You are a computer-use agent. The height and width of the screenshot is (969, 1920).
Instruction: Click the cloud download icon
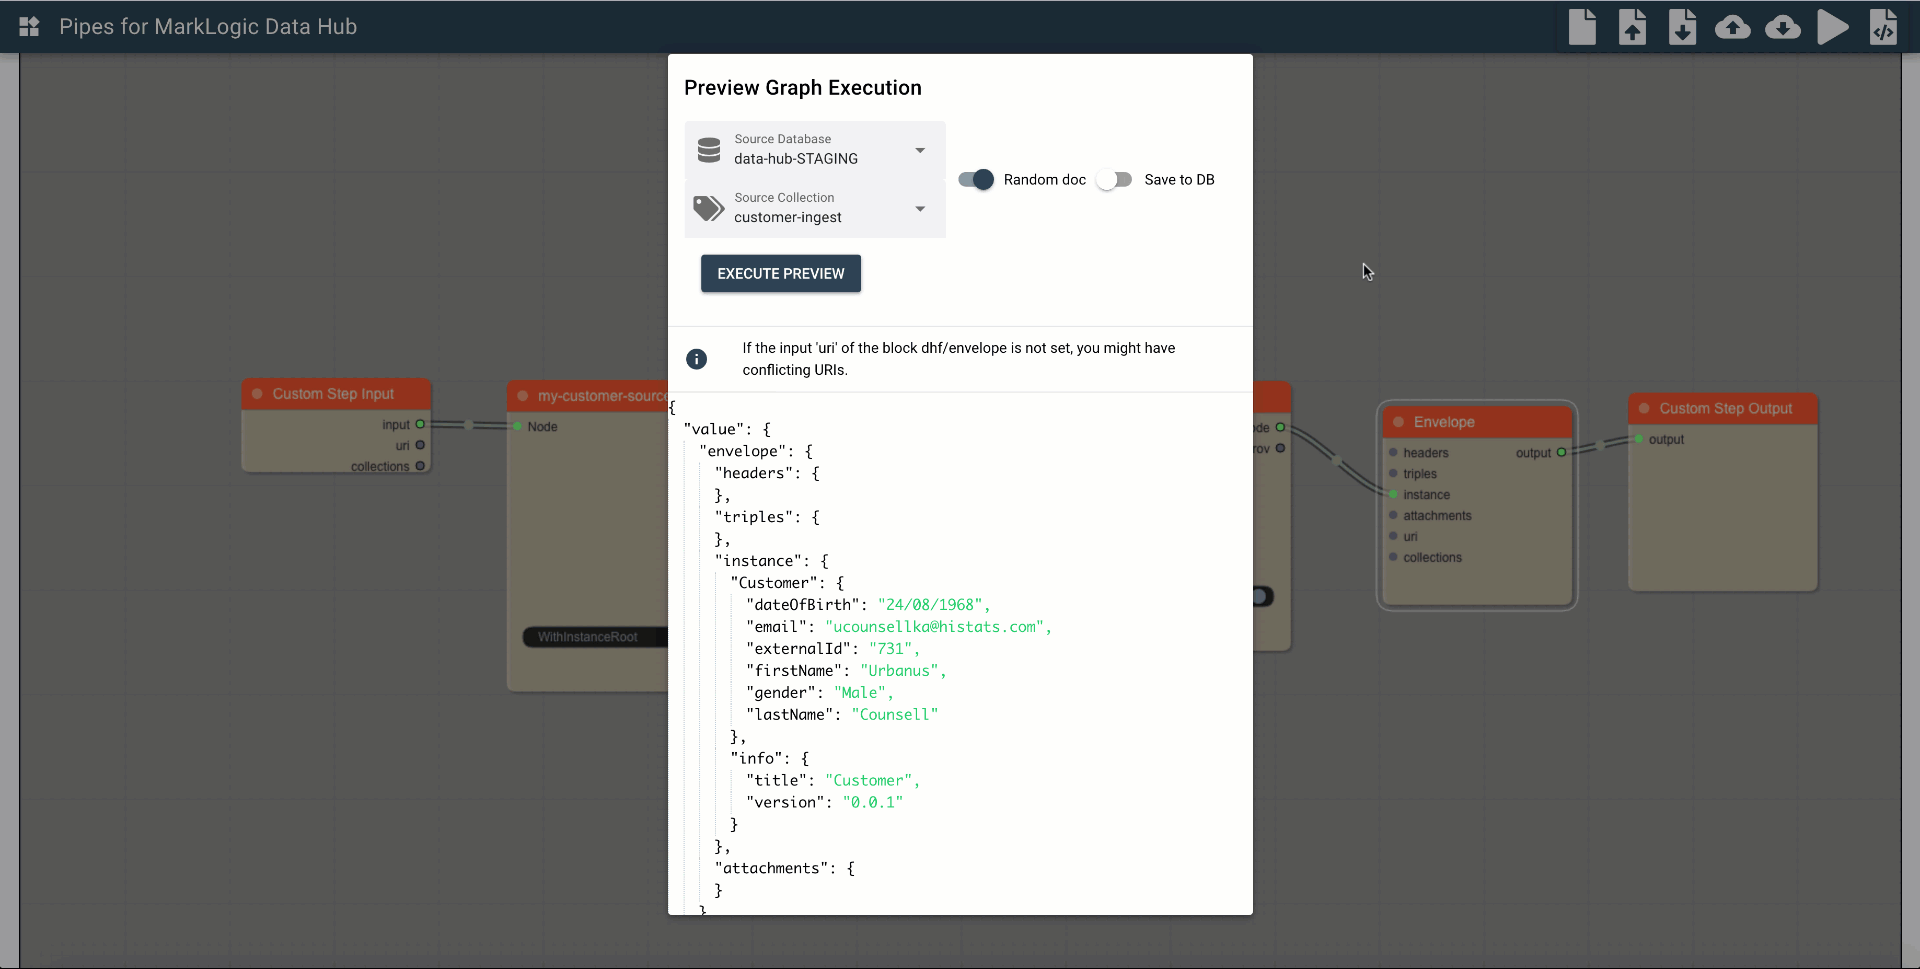(x=1782, y=27)
